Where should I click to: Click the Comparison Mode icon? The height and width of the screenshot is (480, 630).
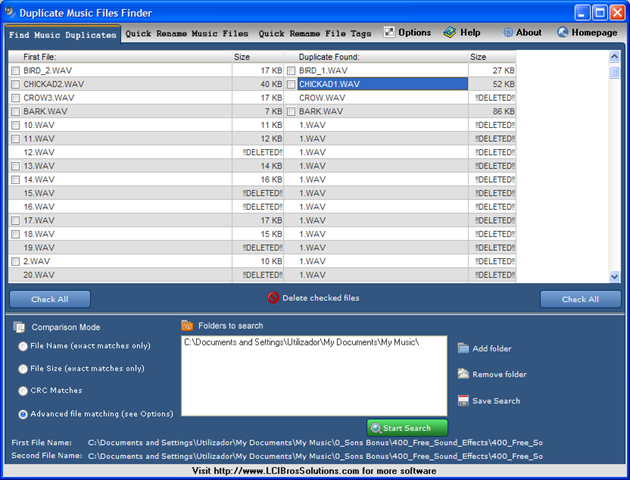pos(19,327)
